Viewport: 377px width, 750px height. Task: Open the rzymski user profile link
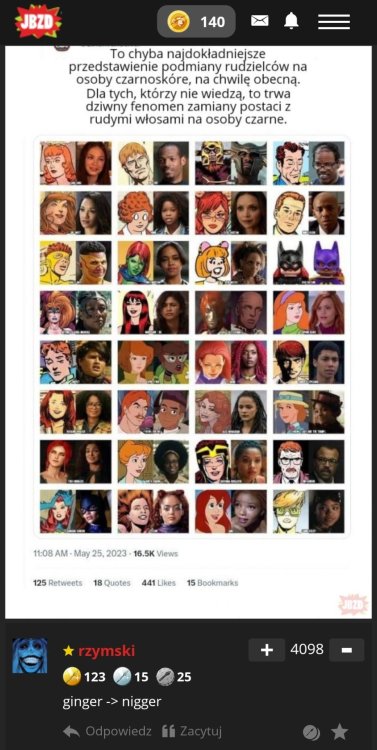point(107,651)
